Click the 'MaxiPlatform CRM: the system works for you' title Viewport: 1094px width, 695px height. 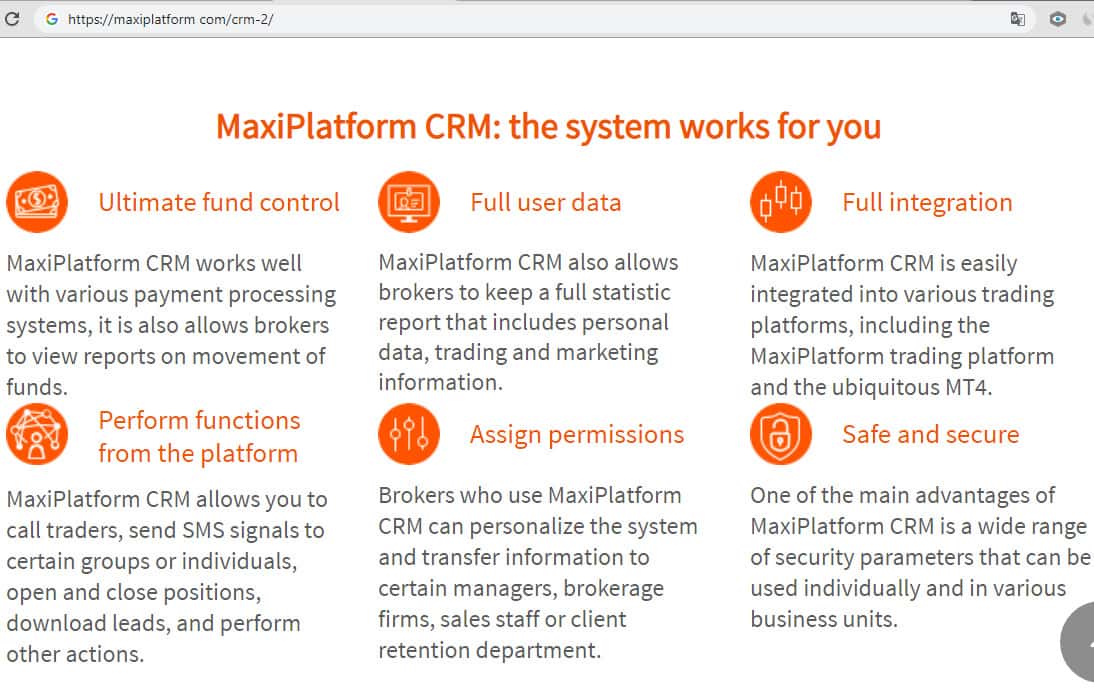pos(548,127)
